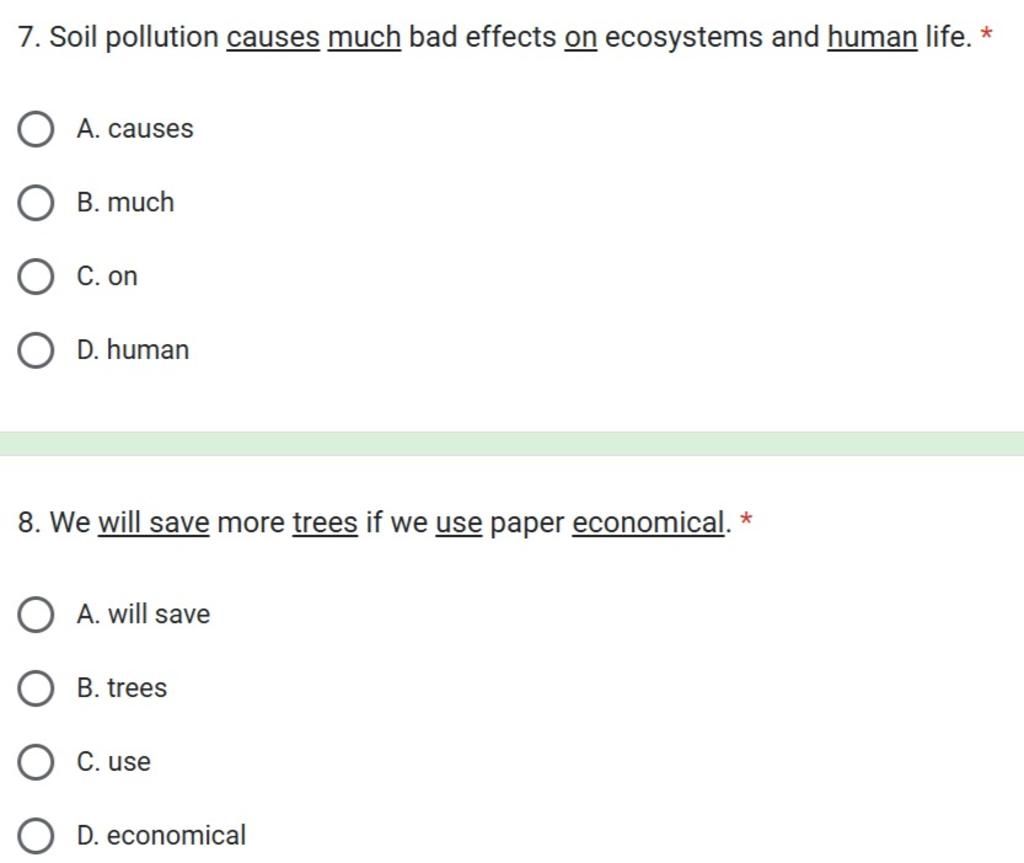Choose the "B. much" radio button
This screenshot has height=863, width=1024.
(x=36, y=203)
